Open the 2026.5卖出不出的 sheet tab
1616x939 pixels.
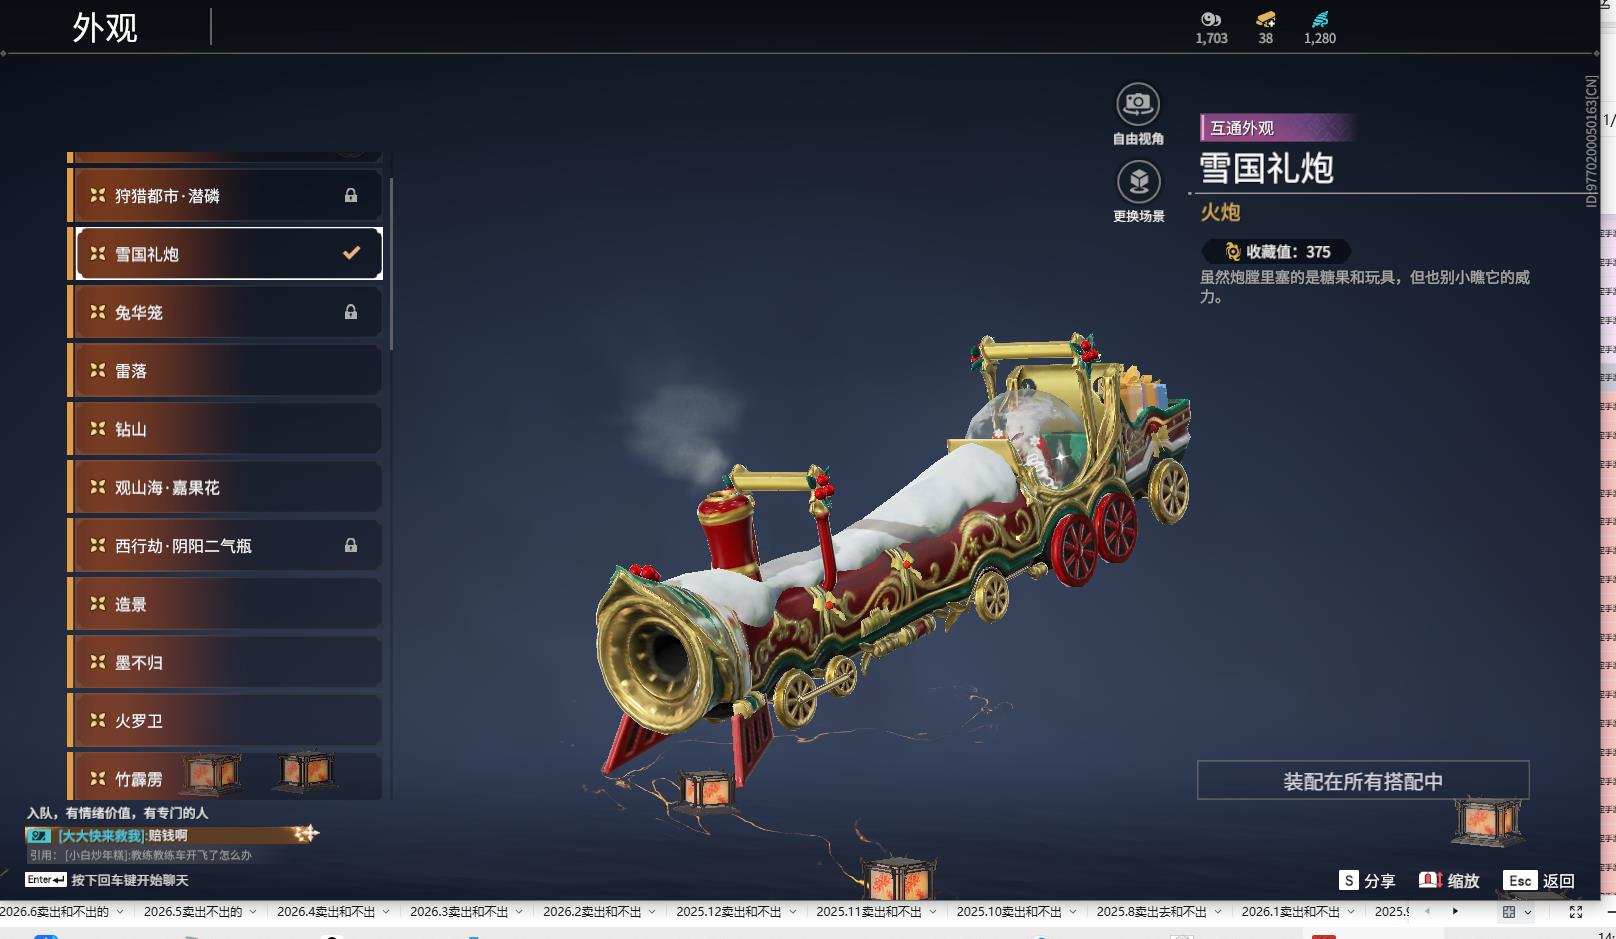tap(193, 912)
